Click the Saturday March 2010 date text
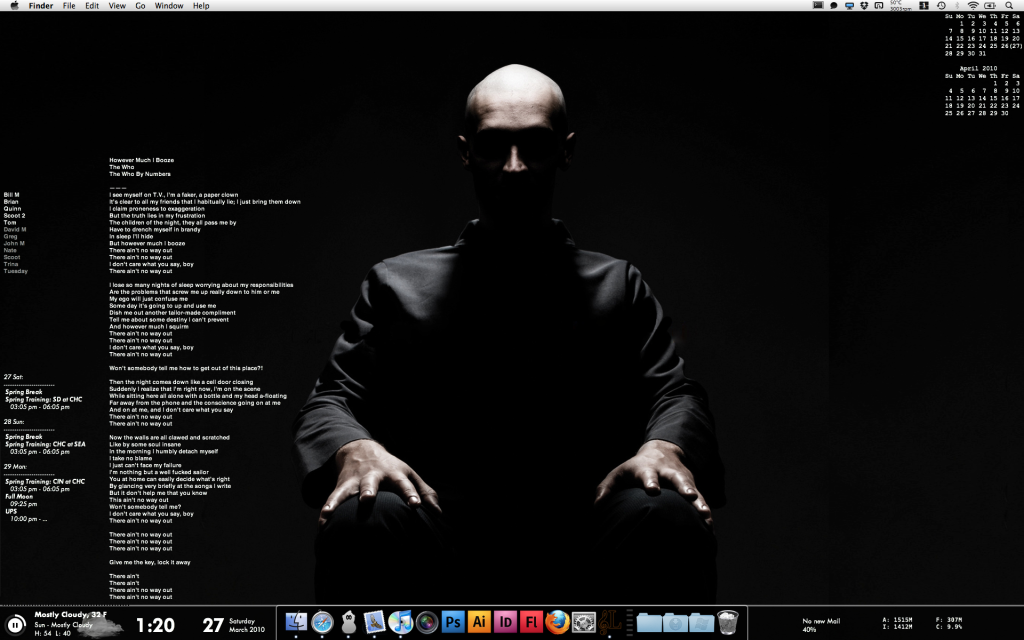This screenshot has width=1024, height=640. 247,626
